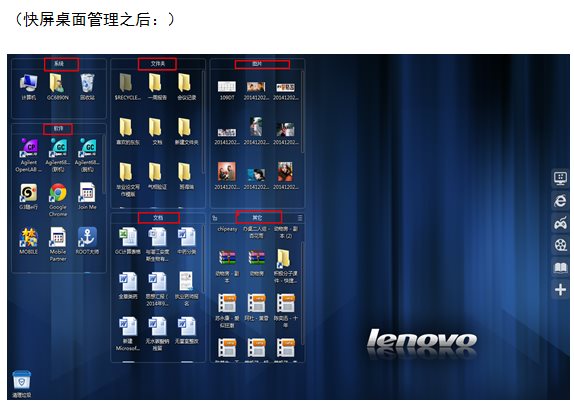Select the 系统 group title
This screenshot has width=574, height=404.
[x=59, y=64]
